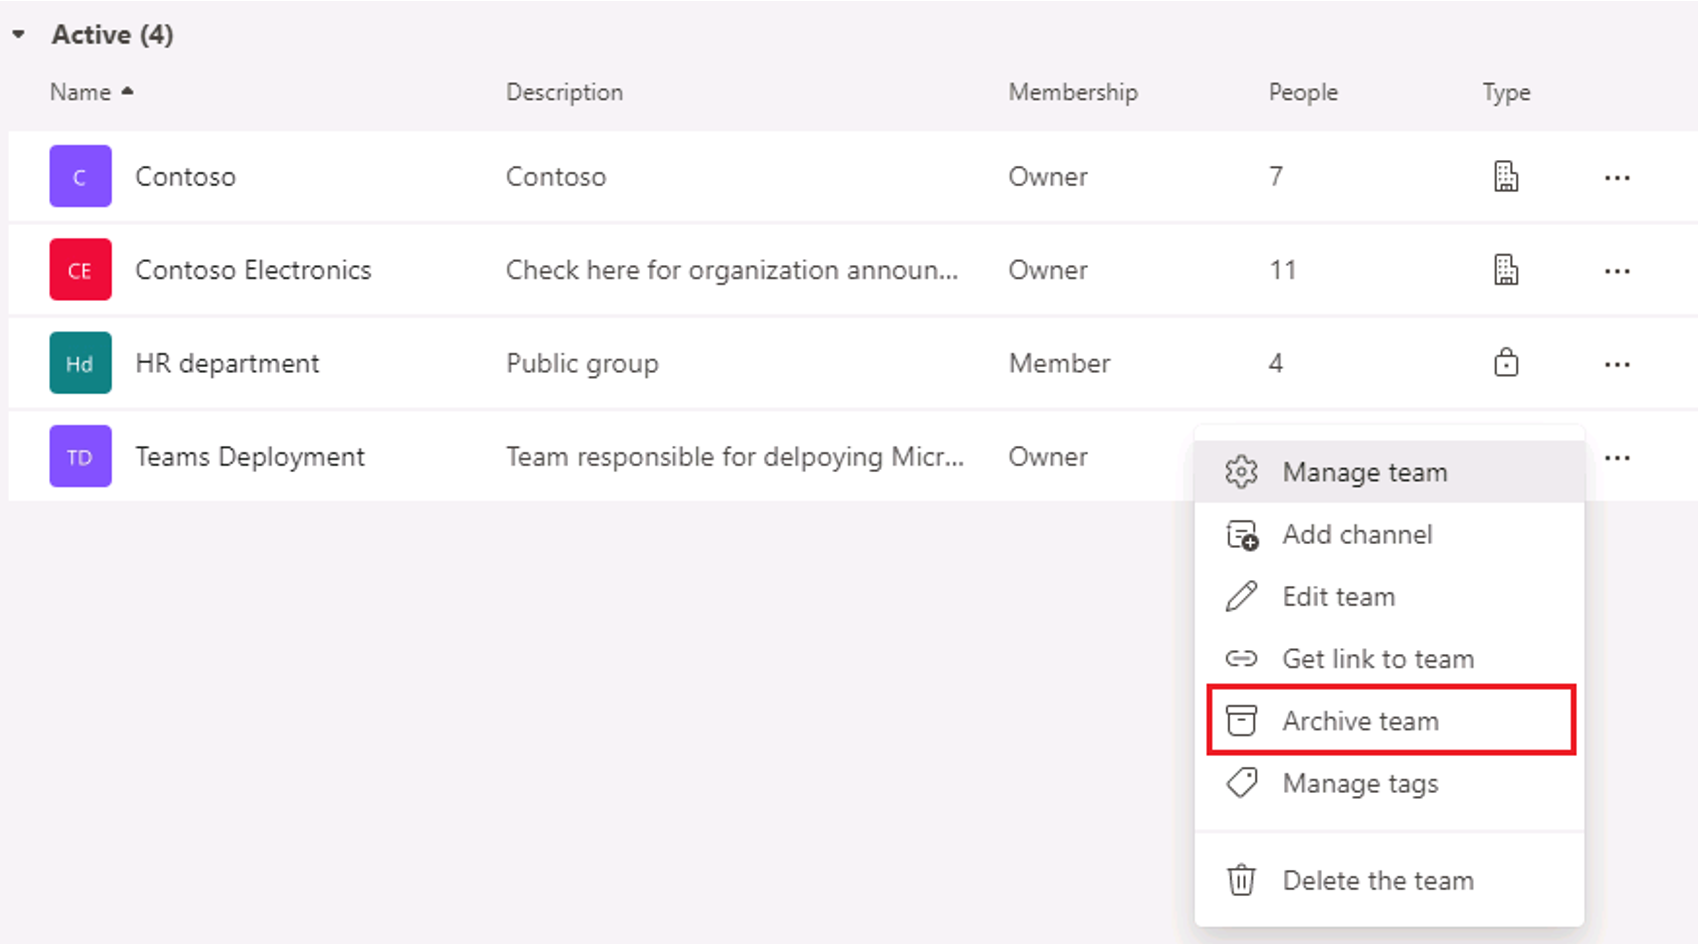This screenshot has height=944, width=1698.
Task: Click the trash icon beside Delete the team
Action: click(x=1241, y=880)
